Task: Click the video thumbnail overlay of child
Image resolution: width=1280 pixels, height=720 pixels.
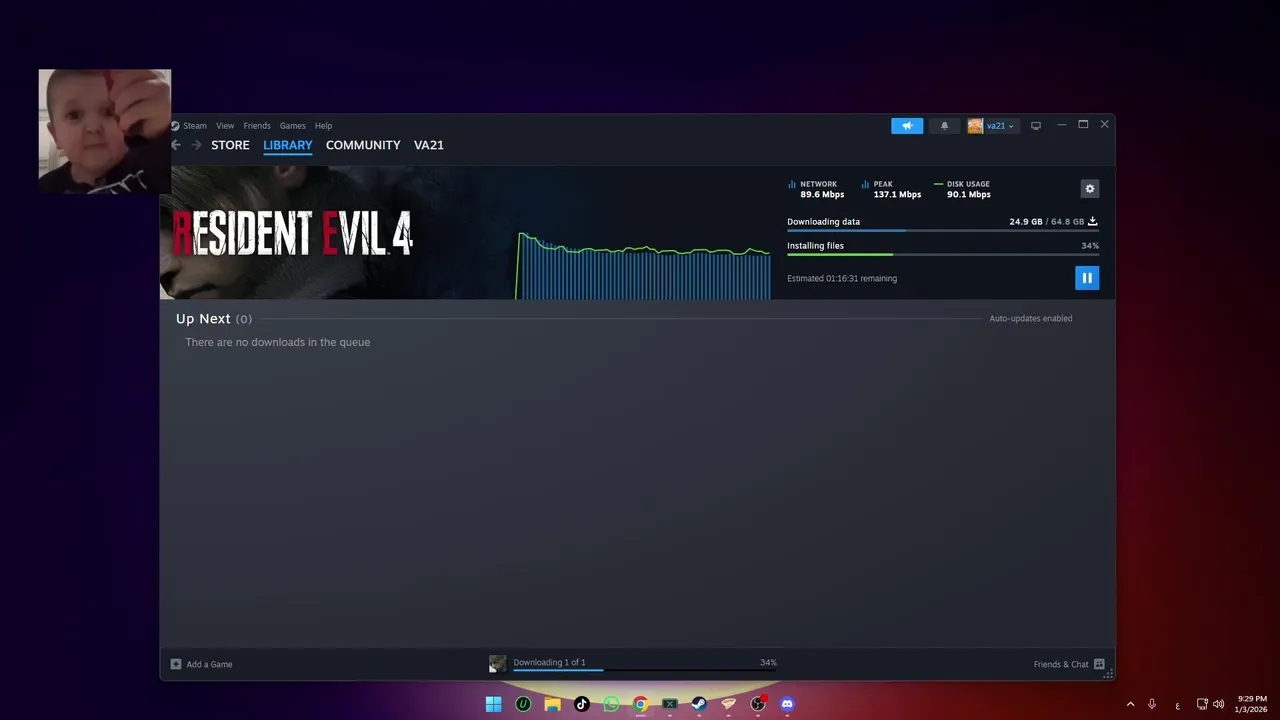Action: pos(105,131)
